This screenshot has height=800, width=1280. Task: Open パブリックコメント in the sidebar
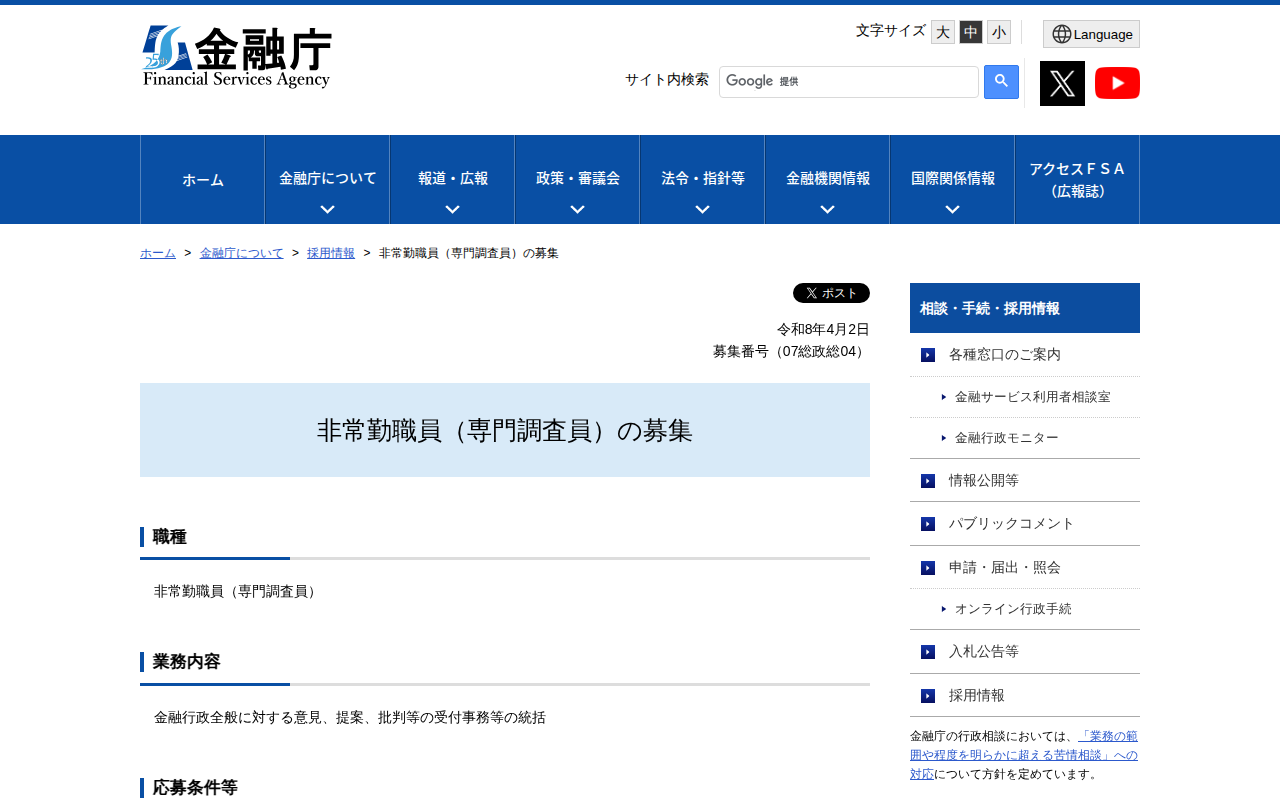[x=1025, y=523]
